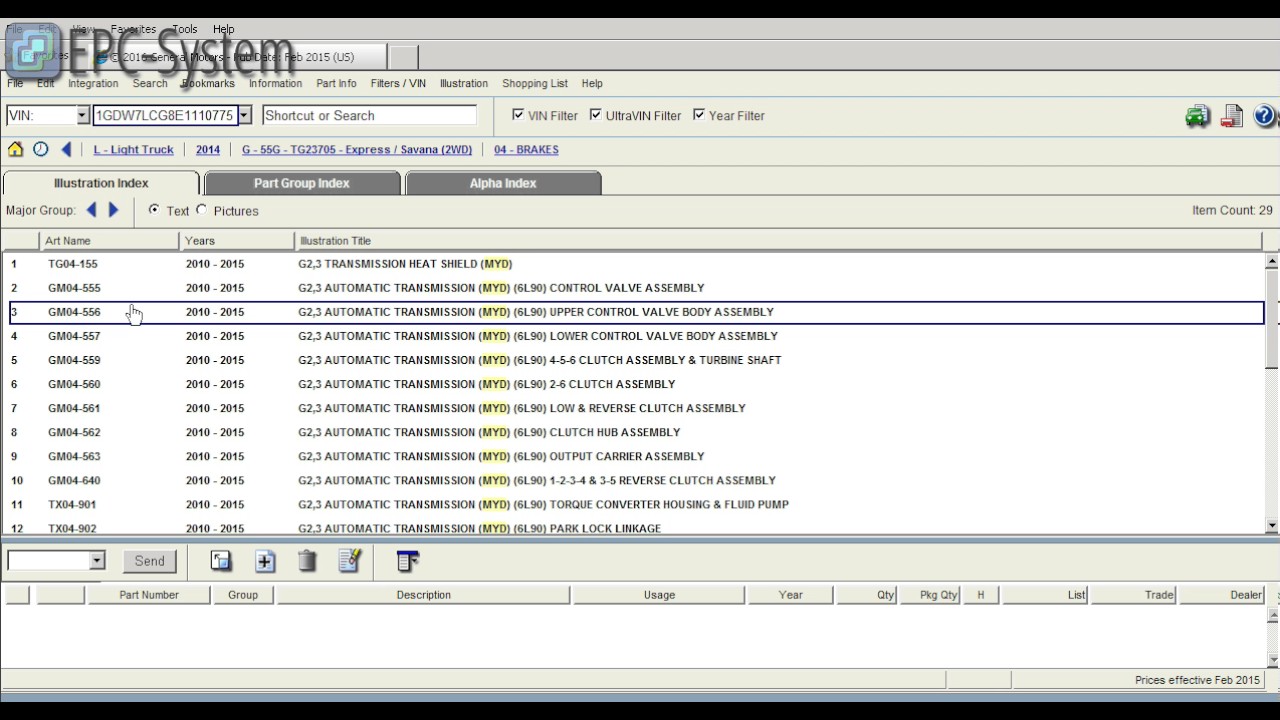Select row GM04-562 Clutch Hub Assembly

pos(636,432)
